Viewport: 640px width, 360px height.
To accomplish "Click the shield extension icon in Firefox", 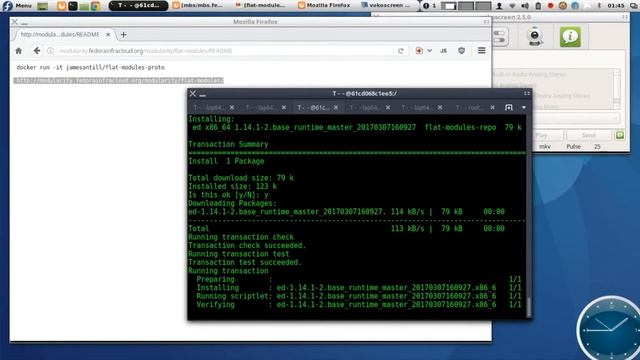I will (462, 51).
